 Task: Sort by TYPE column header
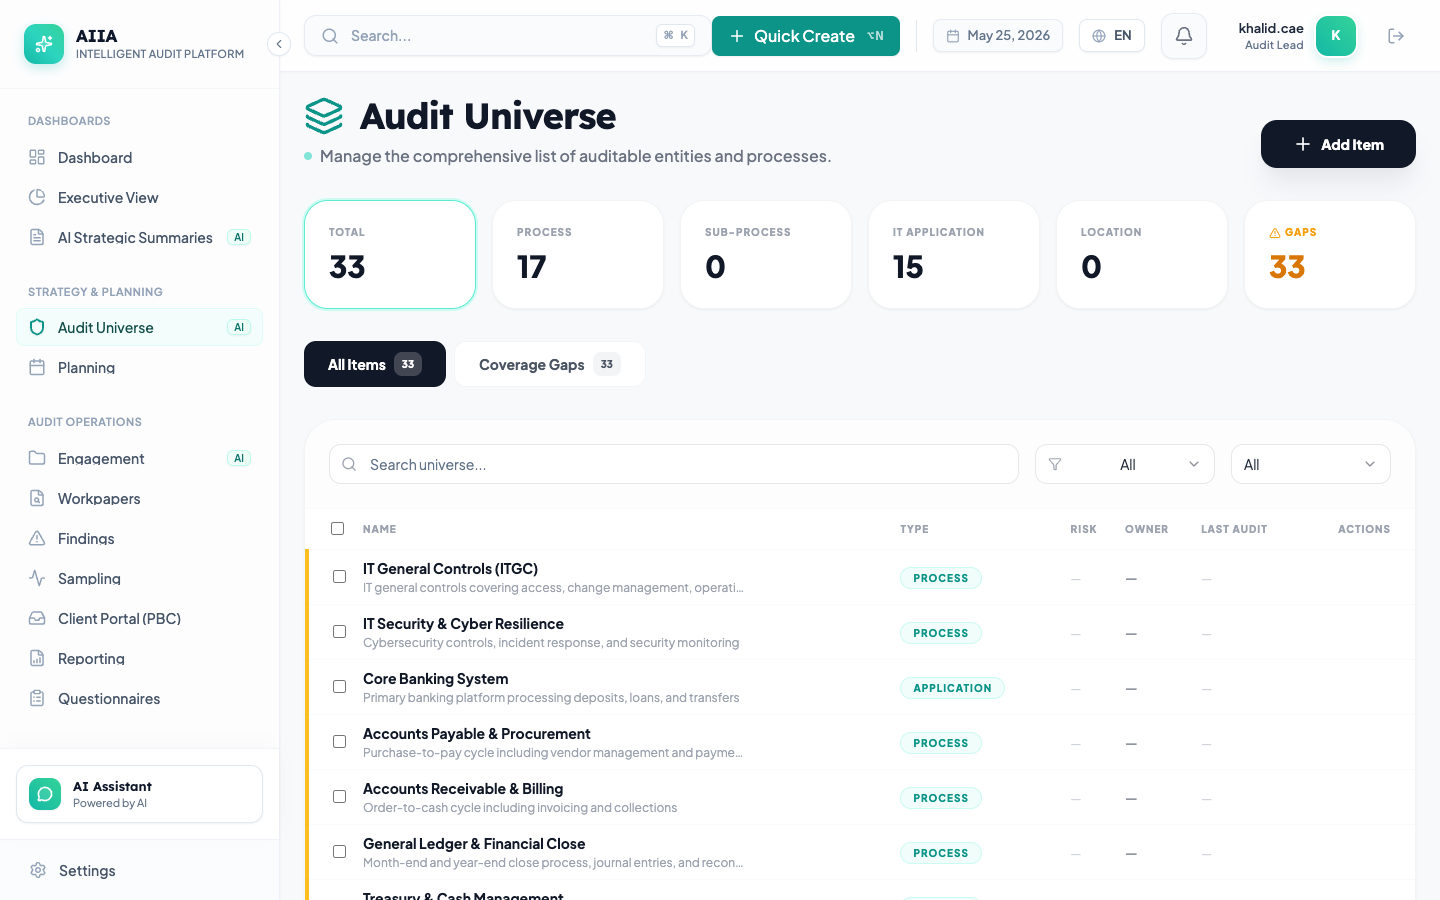coord(914,529)
